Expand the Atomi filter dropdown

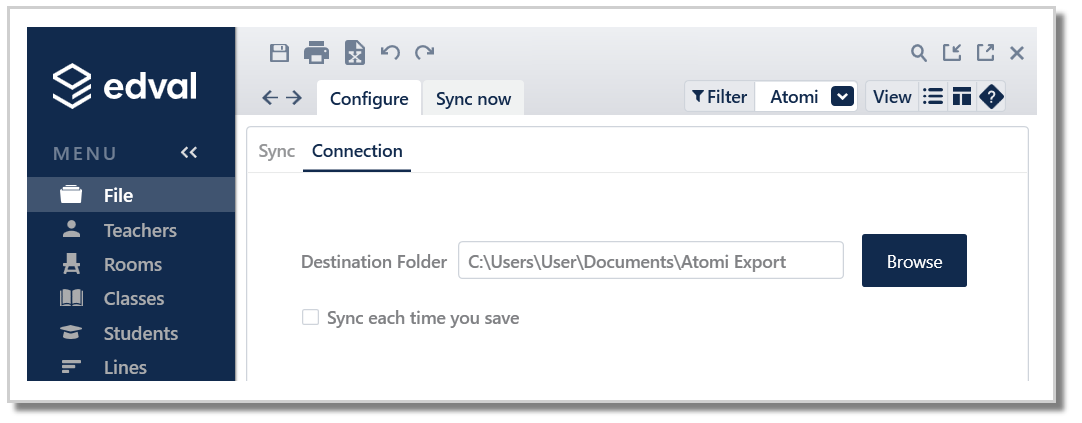(x=842, y=97)
